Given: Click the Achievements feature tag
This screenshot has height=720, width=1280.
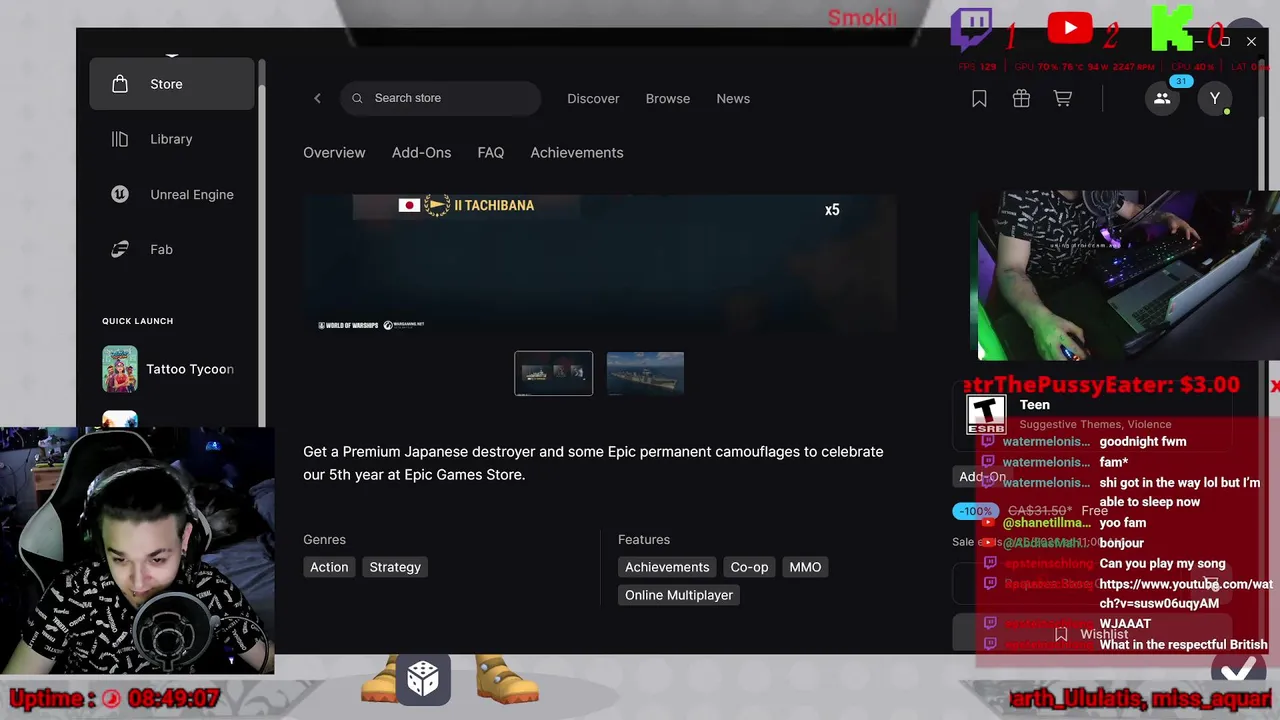Looking at the screenshot, I should pos(667,567).
